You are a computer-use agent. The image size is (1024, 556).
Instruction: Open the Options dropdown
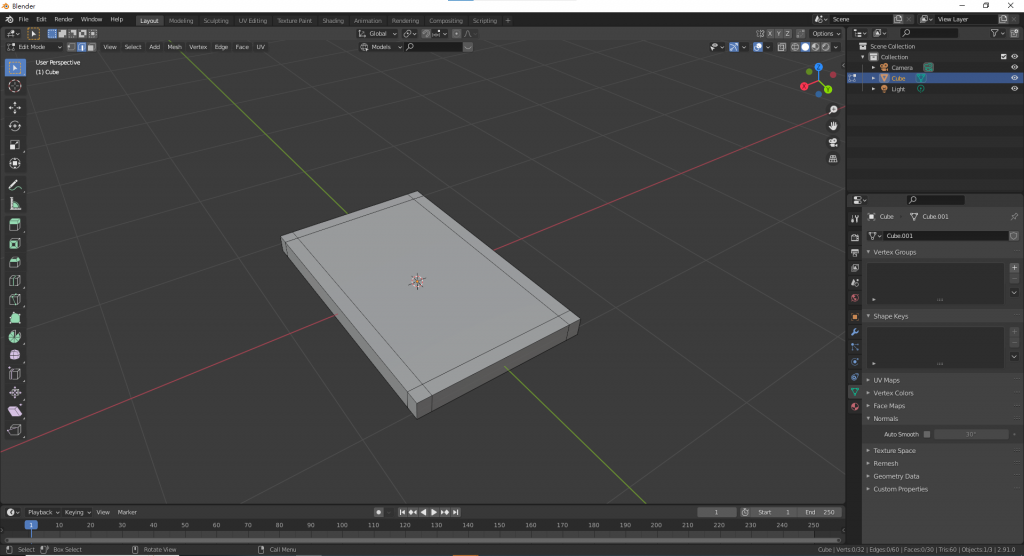click(x=826, y=33)
